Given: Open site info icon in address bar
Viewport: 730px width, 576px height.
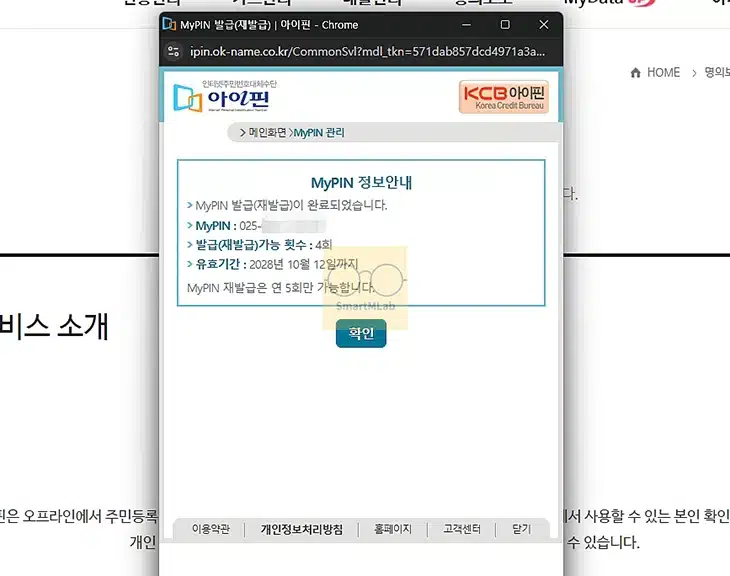Looking at the screenshot, I should tap(174, 51).
